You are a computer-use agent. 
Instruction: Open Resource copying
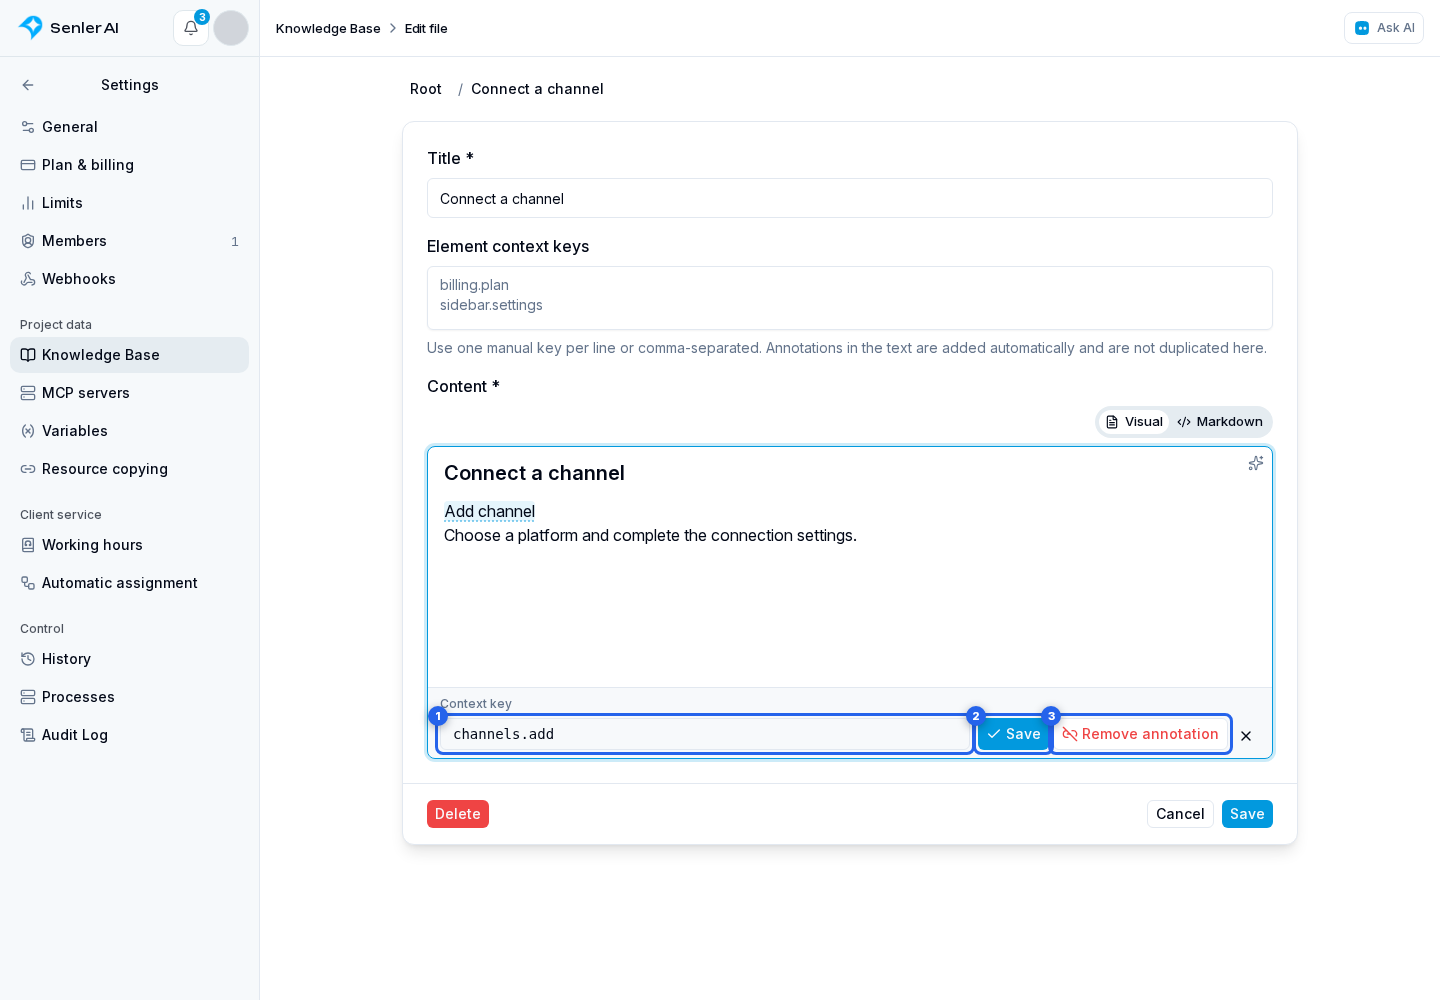(x=130, y=469)
